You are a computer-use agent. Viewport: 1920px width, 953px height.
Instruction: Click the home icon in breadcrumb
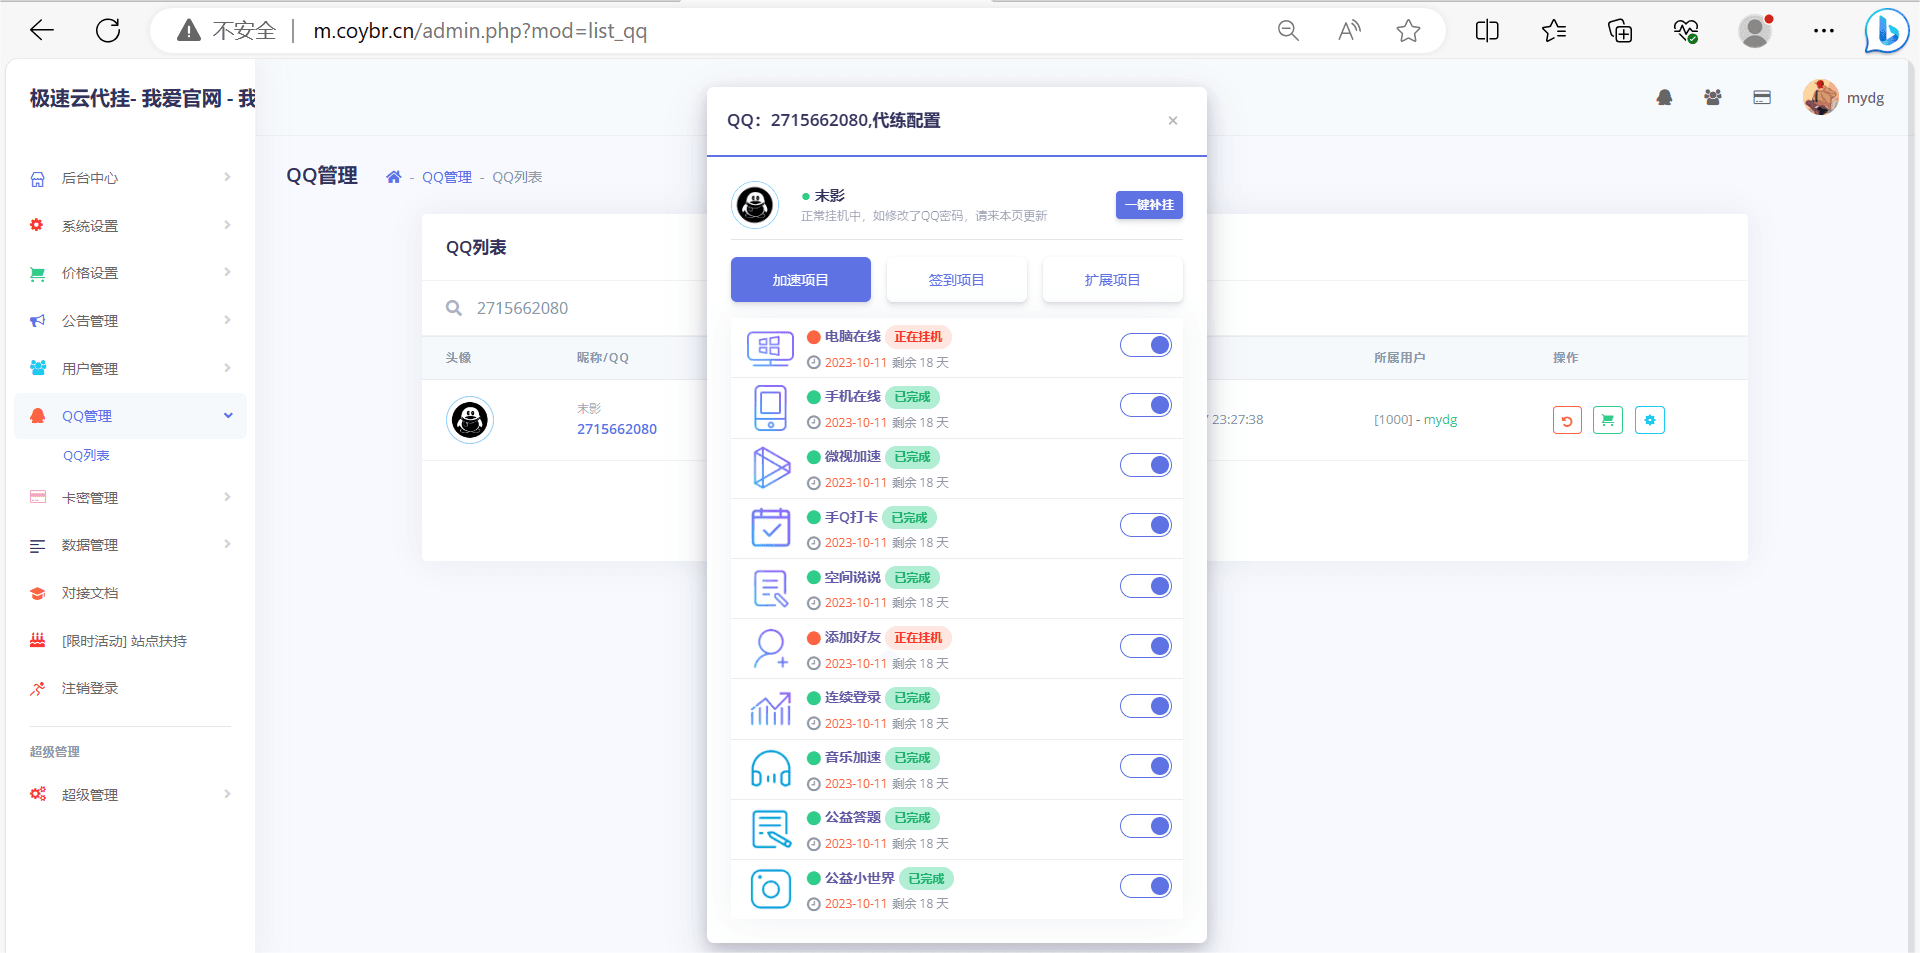[394, 177]
